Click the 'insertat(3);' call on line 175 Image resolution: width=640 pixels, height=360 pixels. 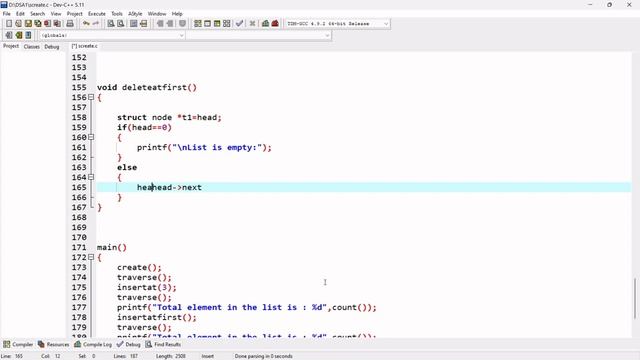click(x=147, y=287)
